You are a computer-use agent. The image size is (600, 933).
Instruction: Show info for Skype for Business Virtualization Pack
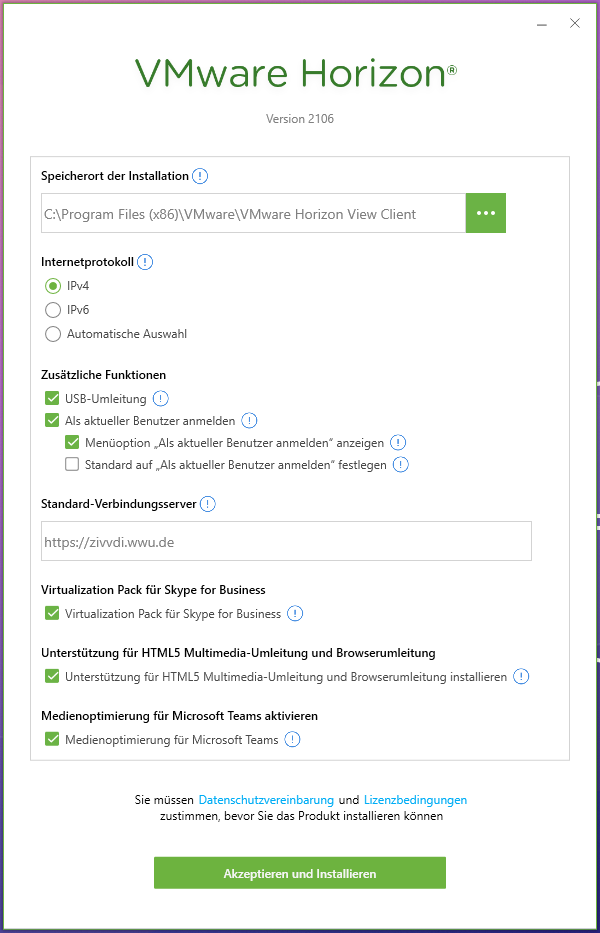coord(295,613)
